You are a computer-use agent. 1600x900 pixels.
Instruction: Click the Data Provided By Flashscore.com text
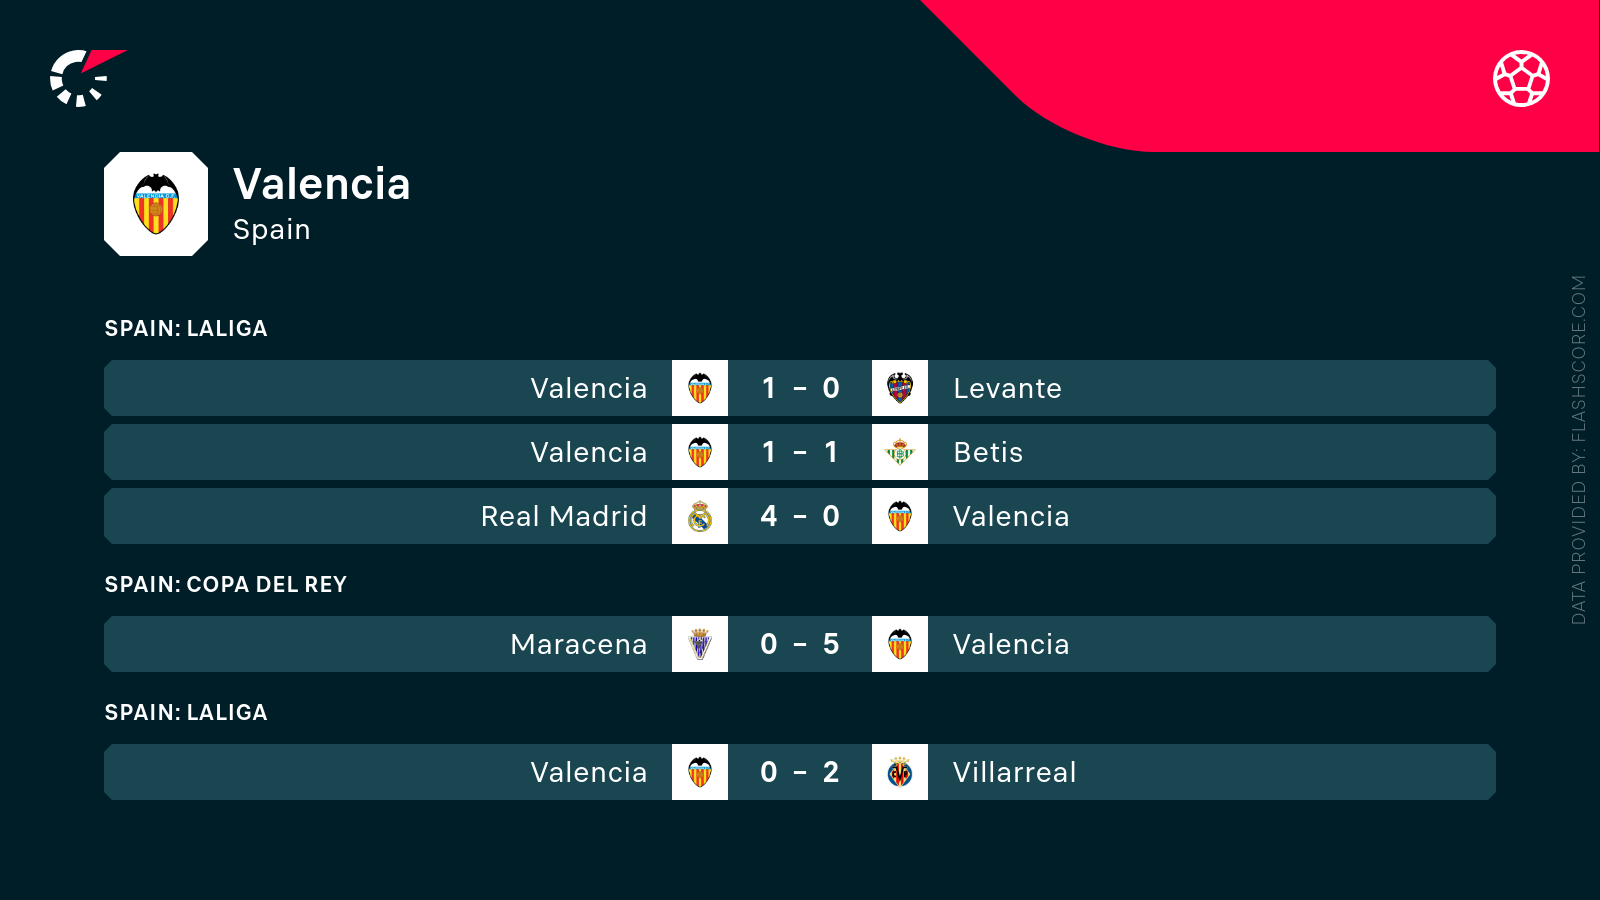coord(1579,450)
